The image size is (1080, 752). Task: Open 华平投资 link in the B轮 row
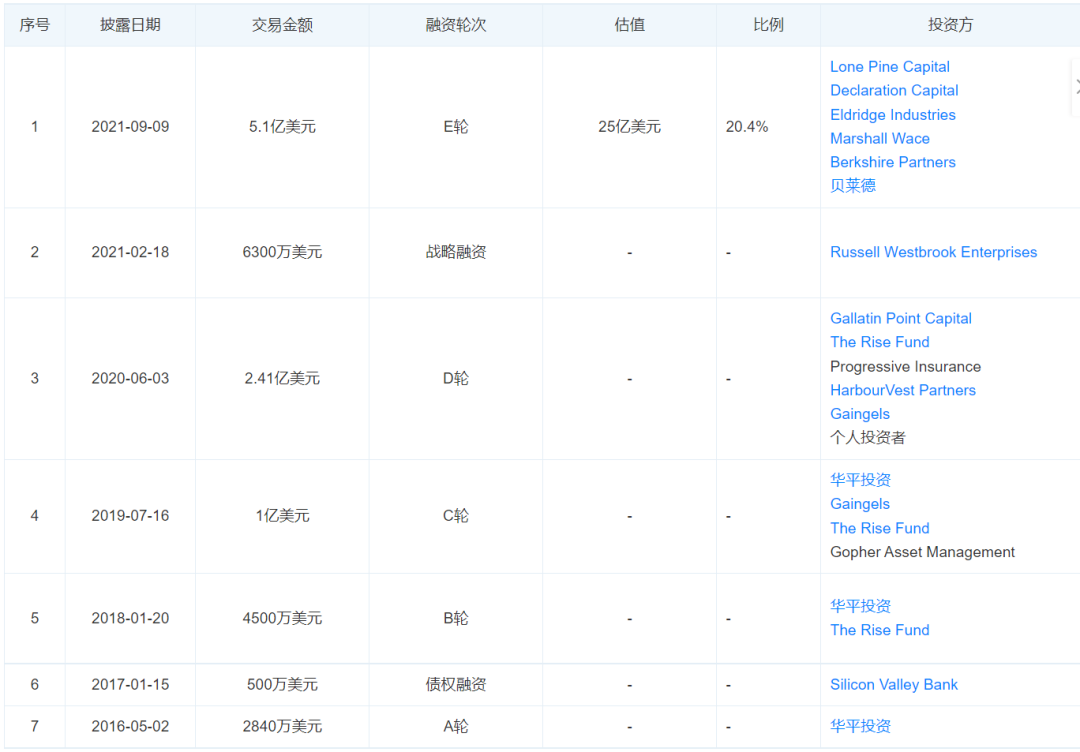[x=860, y=606]
